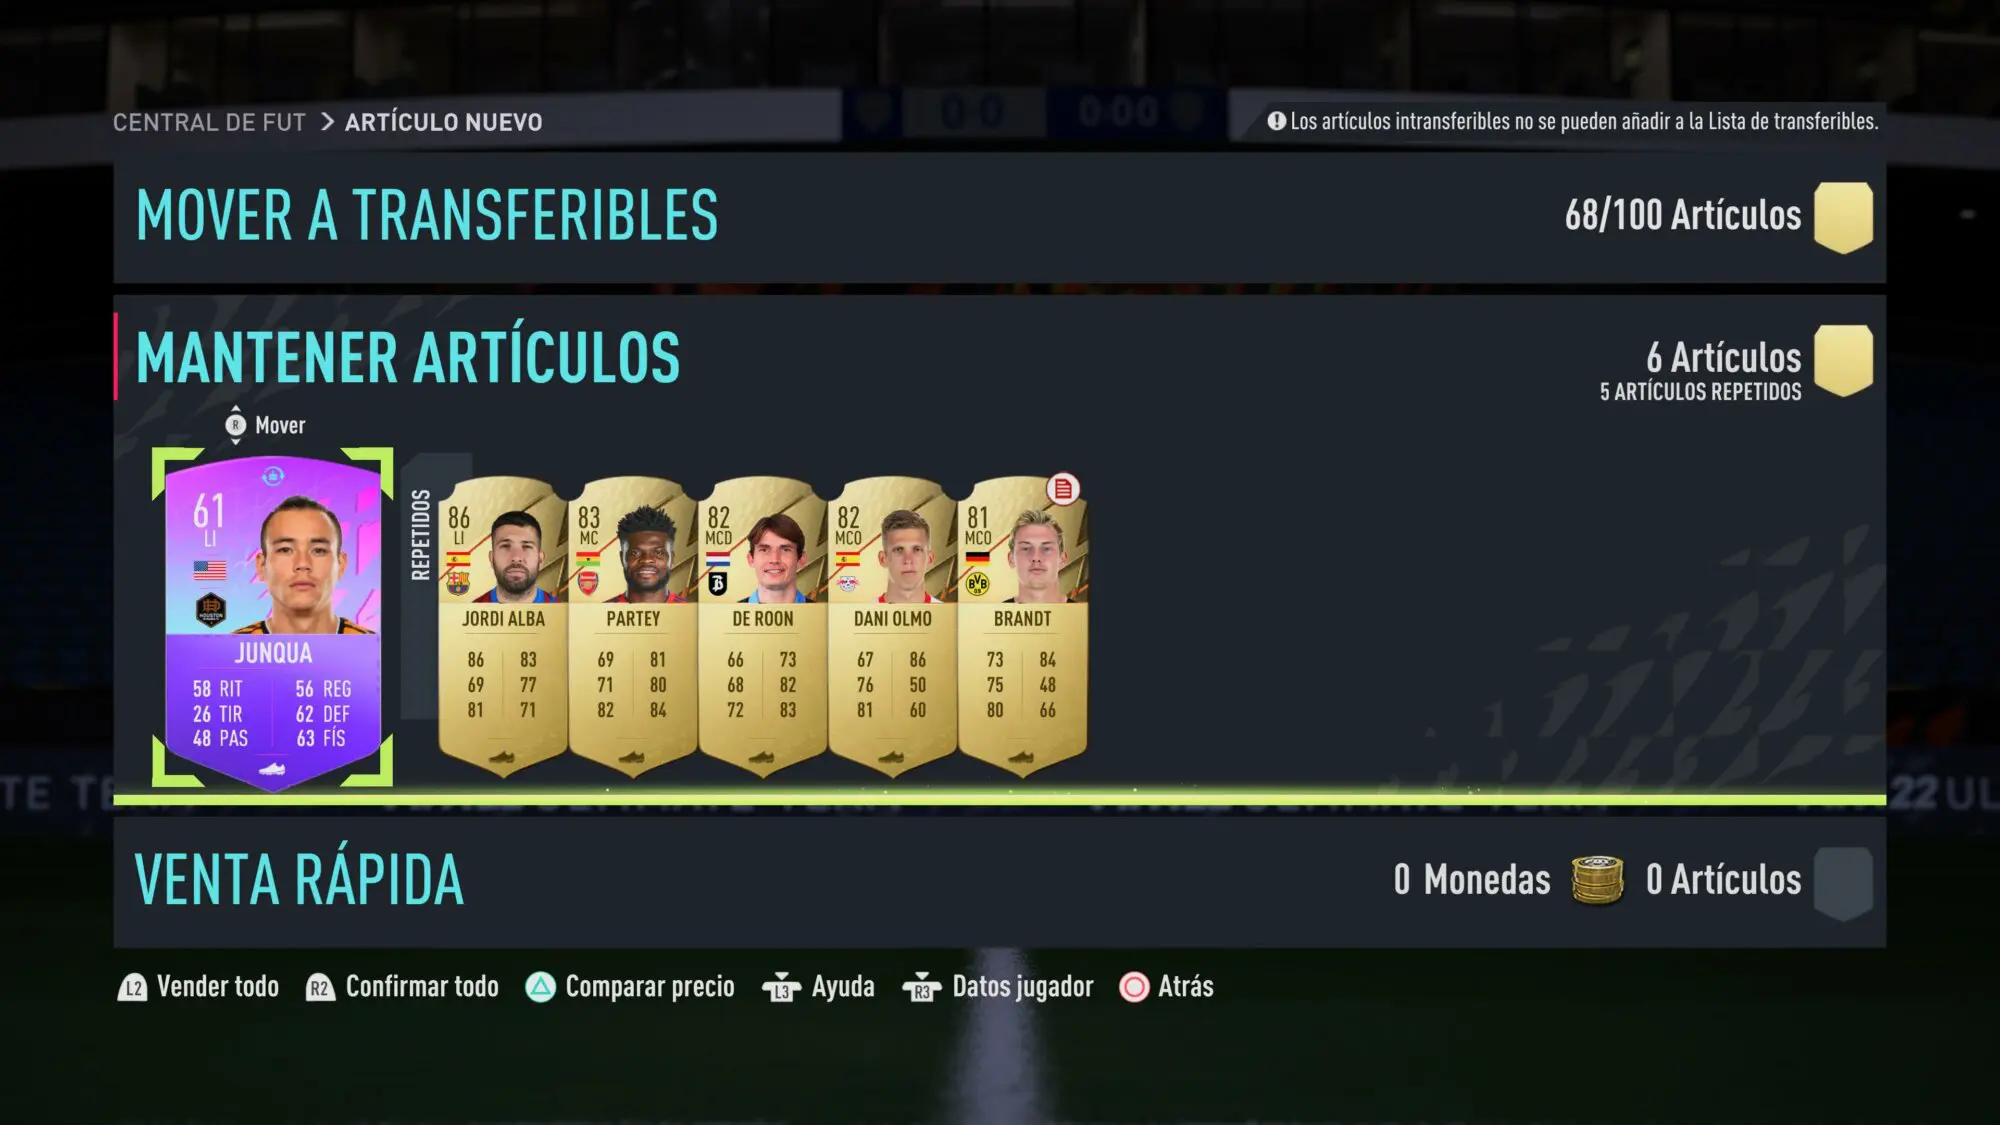2000x1125 pixels.
Task: Open the Mover a Transferibles section
Action: (x=1000, y=217)
